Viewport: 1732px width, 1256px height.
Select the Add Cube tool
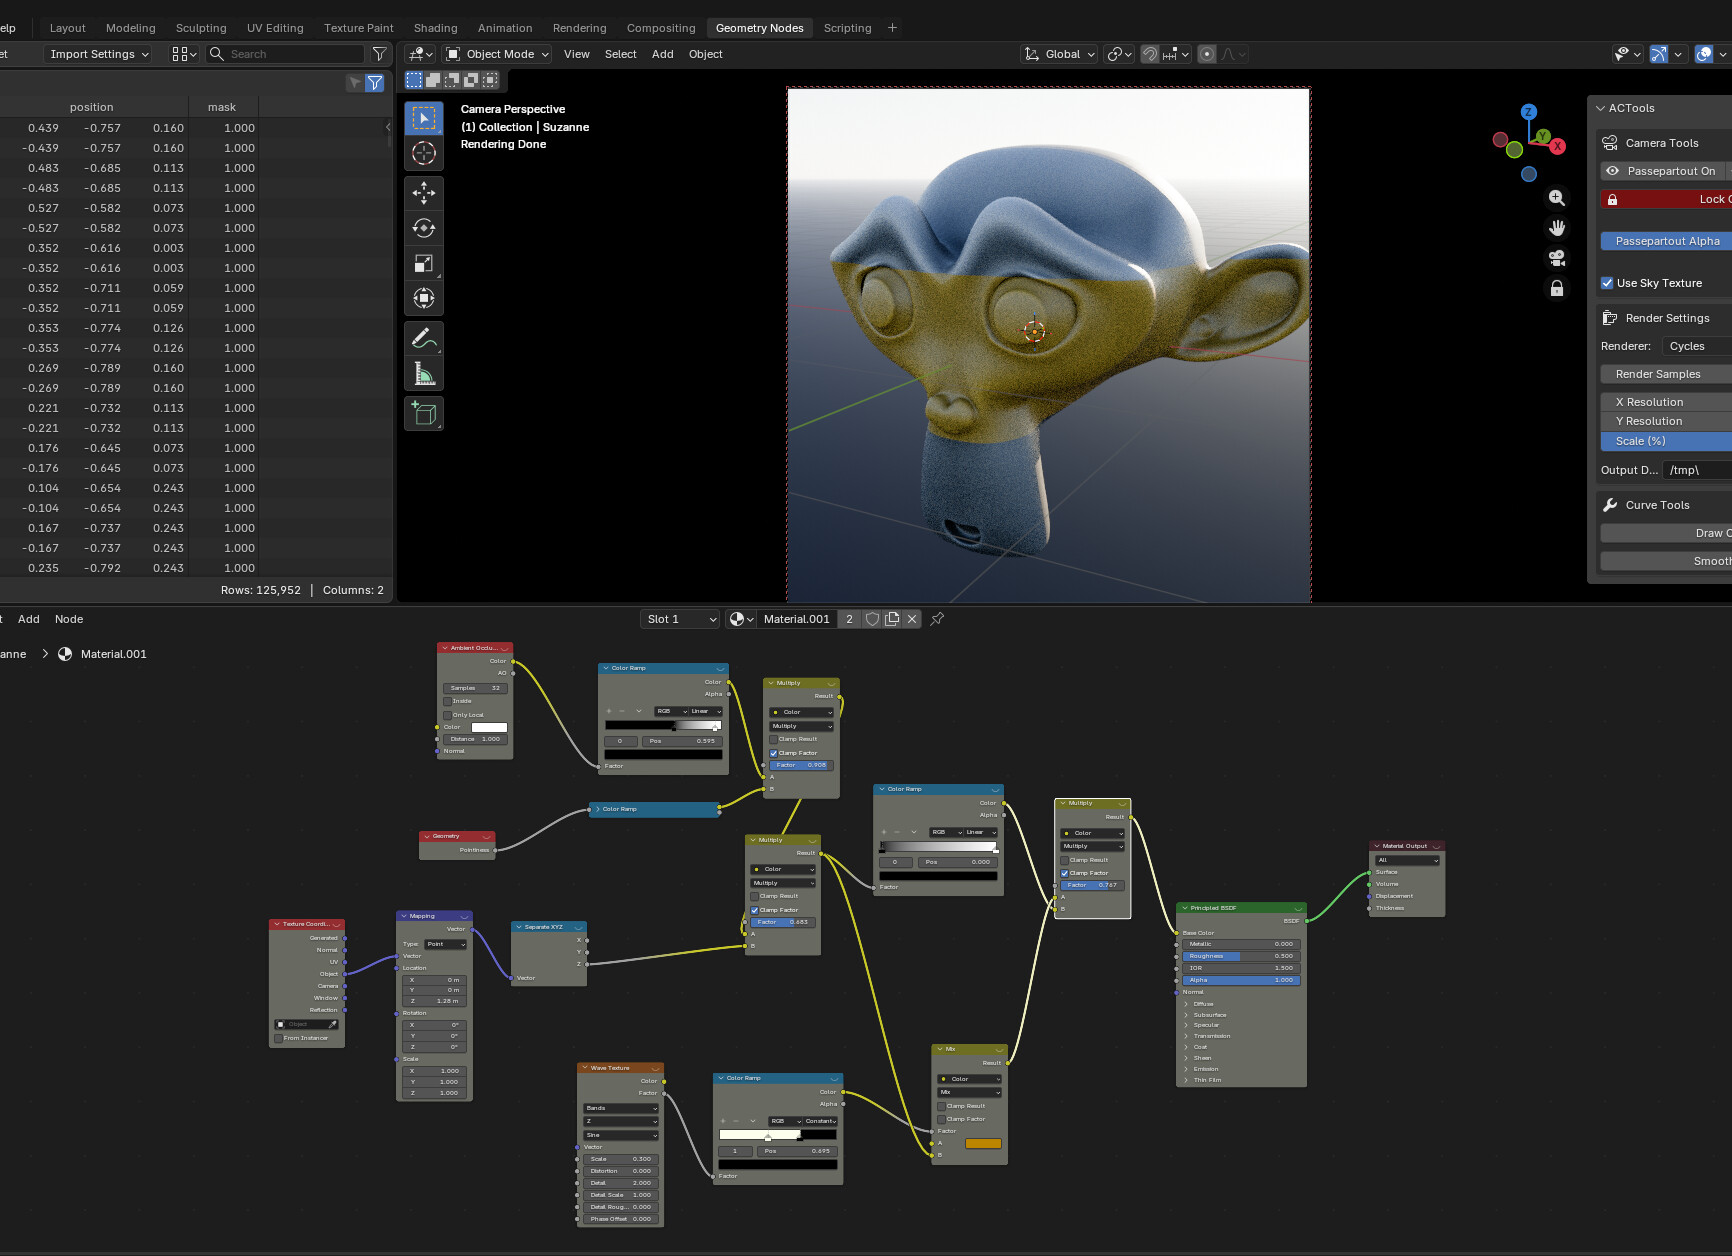[424, 414]
